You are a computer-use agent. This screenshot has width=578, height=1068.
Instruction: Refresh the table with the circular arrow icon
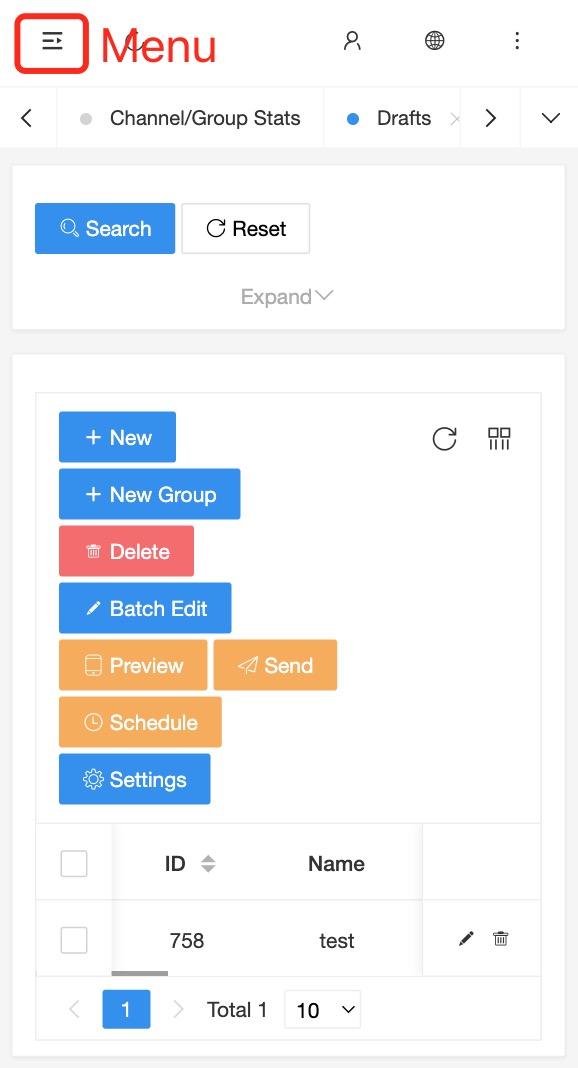tap(445, 439)
